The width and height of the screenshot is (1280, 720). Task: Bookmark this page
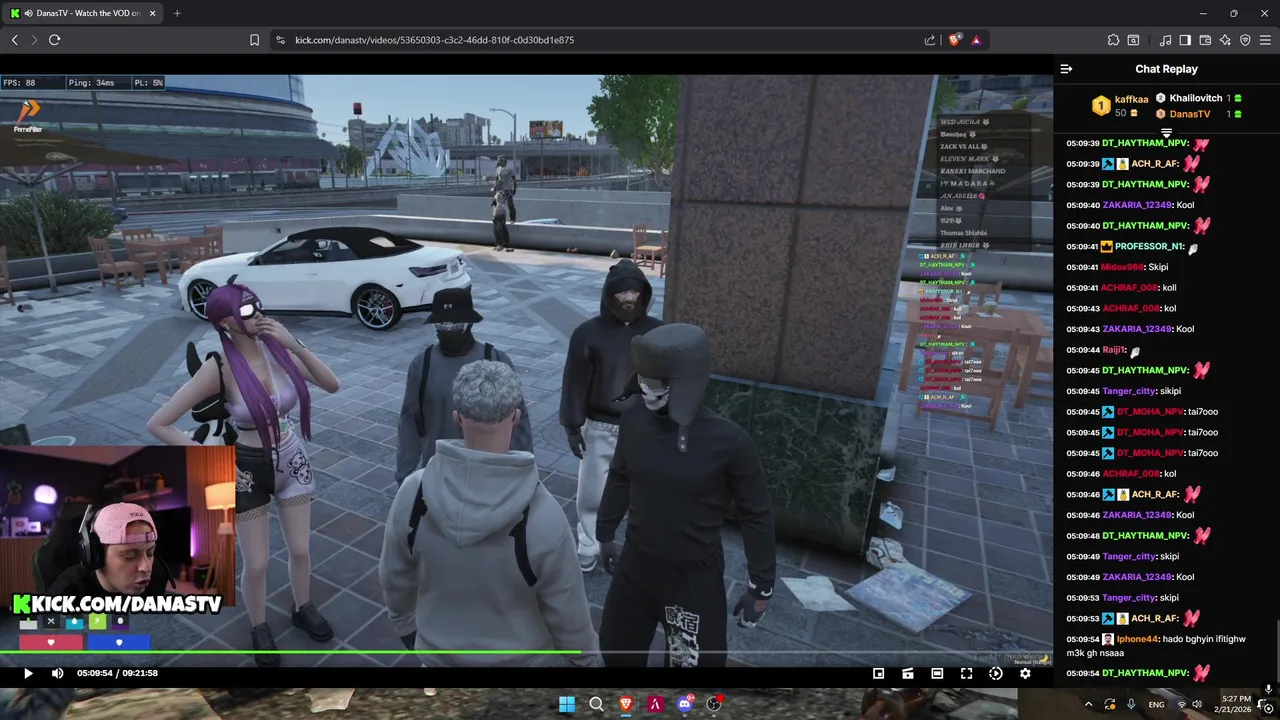tap(254, 40)
